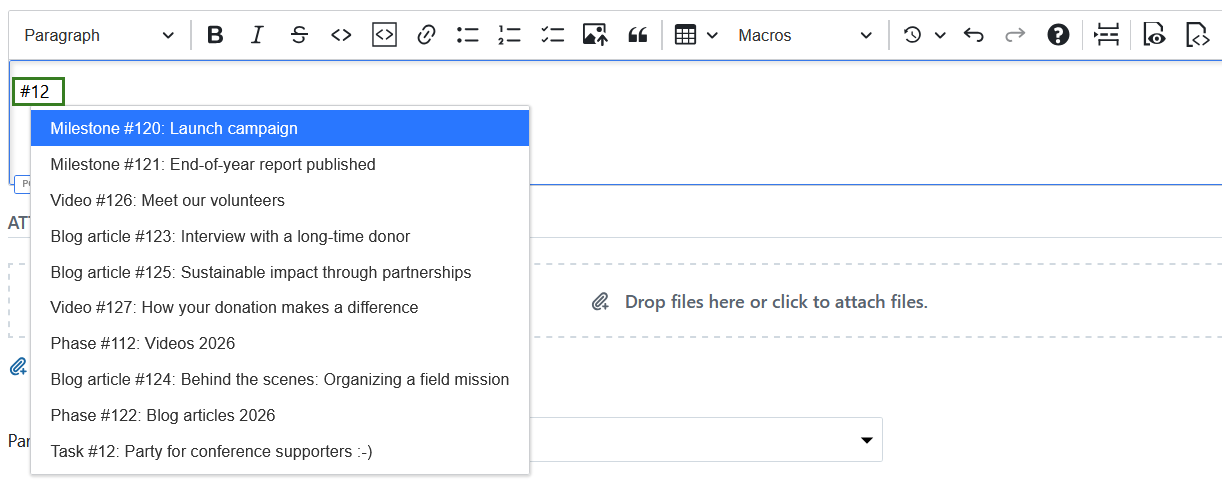Open the formatting help
The width and height of the screenshot is (1222, 485).
click(1058, 35)
